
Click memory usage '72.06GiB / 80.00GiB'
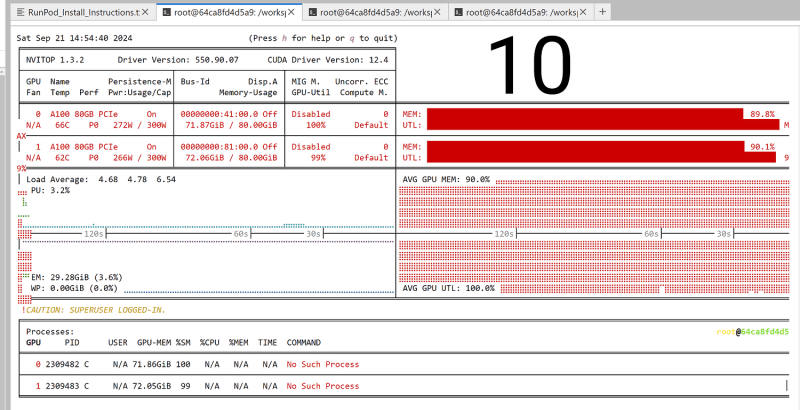(232, 158)
